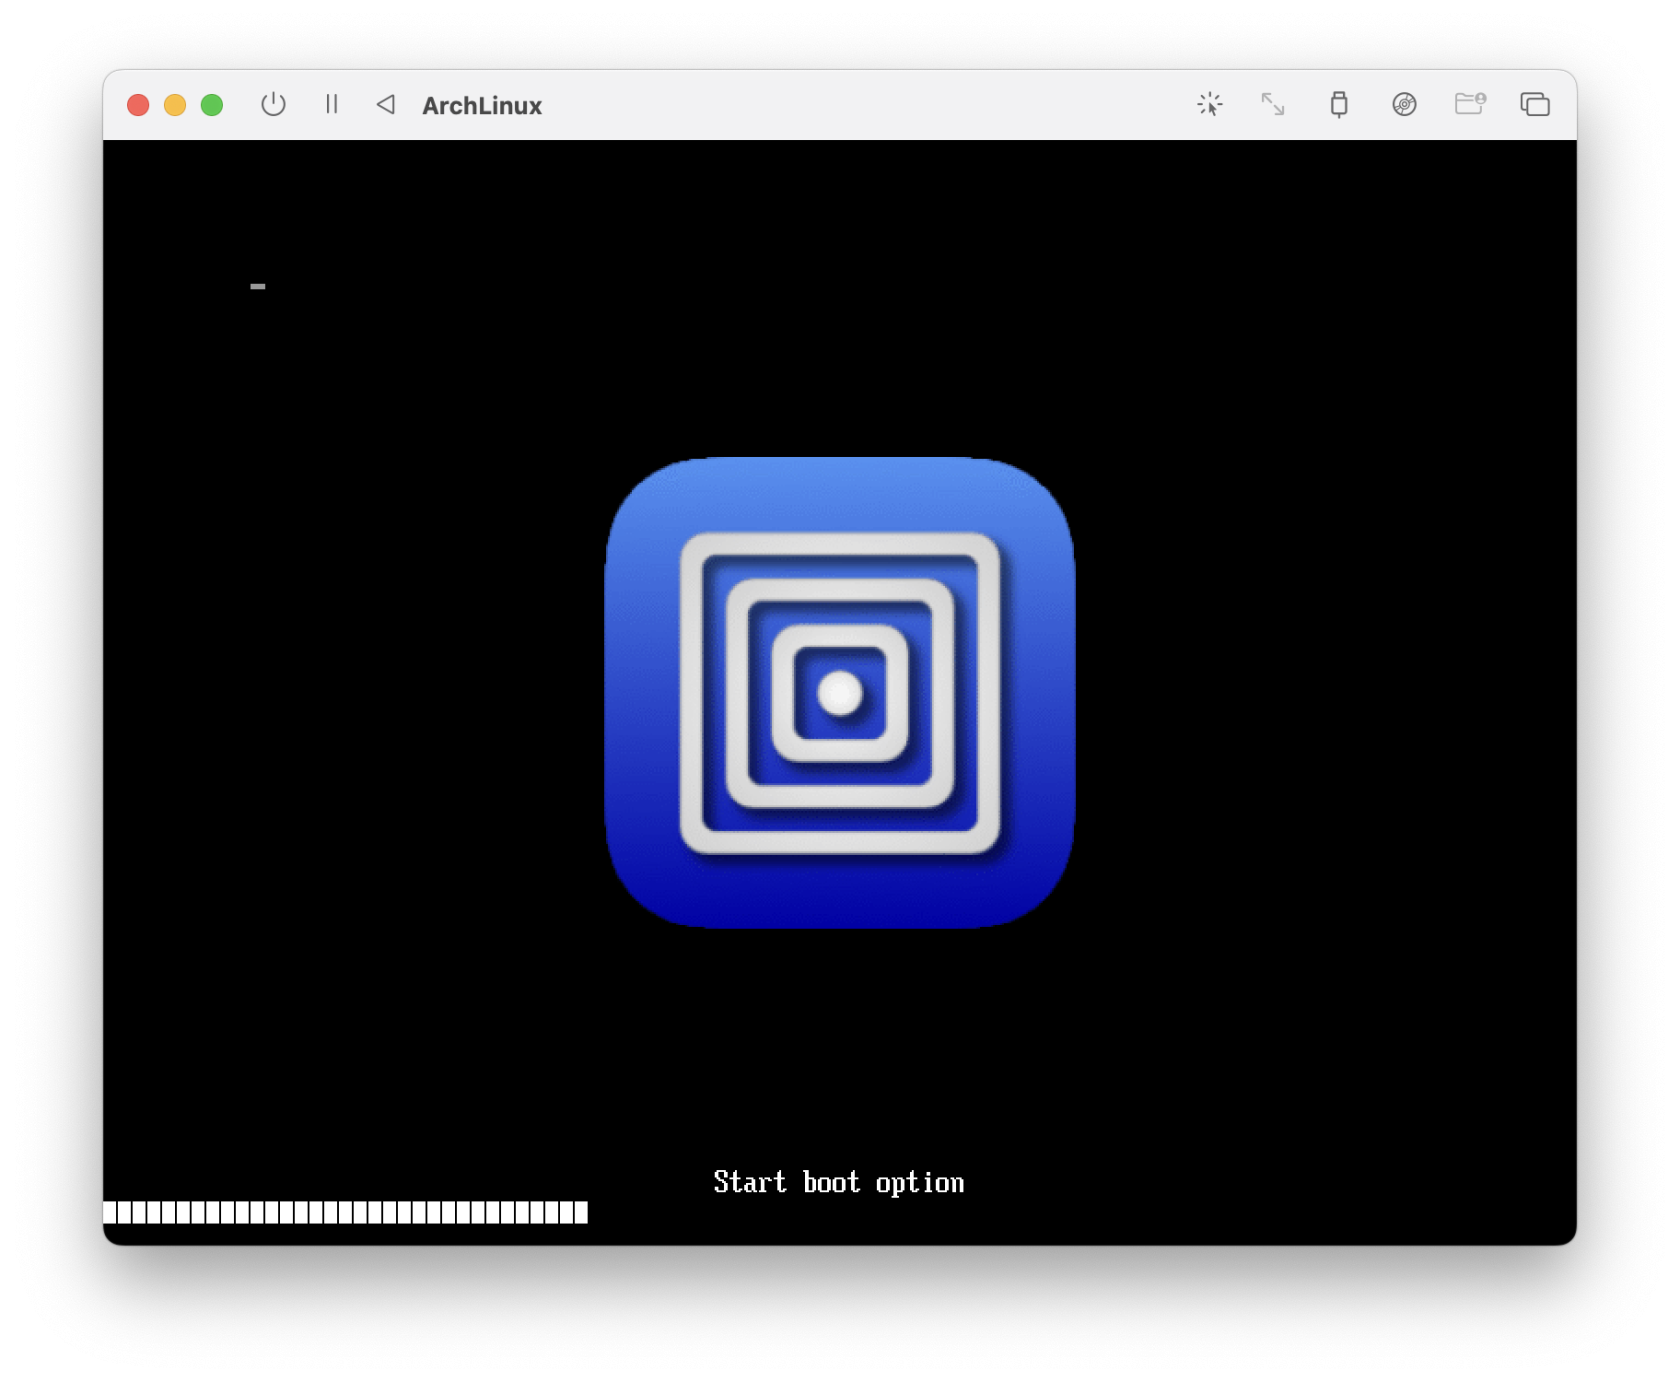The image size is (1680, 1382).
Task: Click the green fullscreen window button
Action: (212, 105)
